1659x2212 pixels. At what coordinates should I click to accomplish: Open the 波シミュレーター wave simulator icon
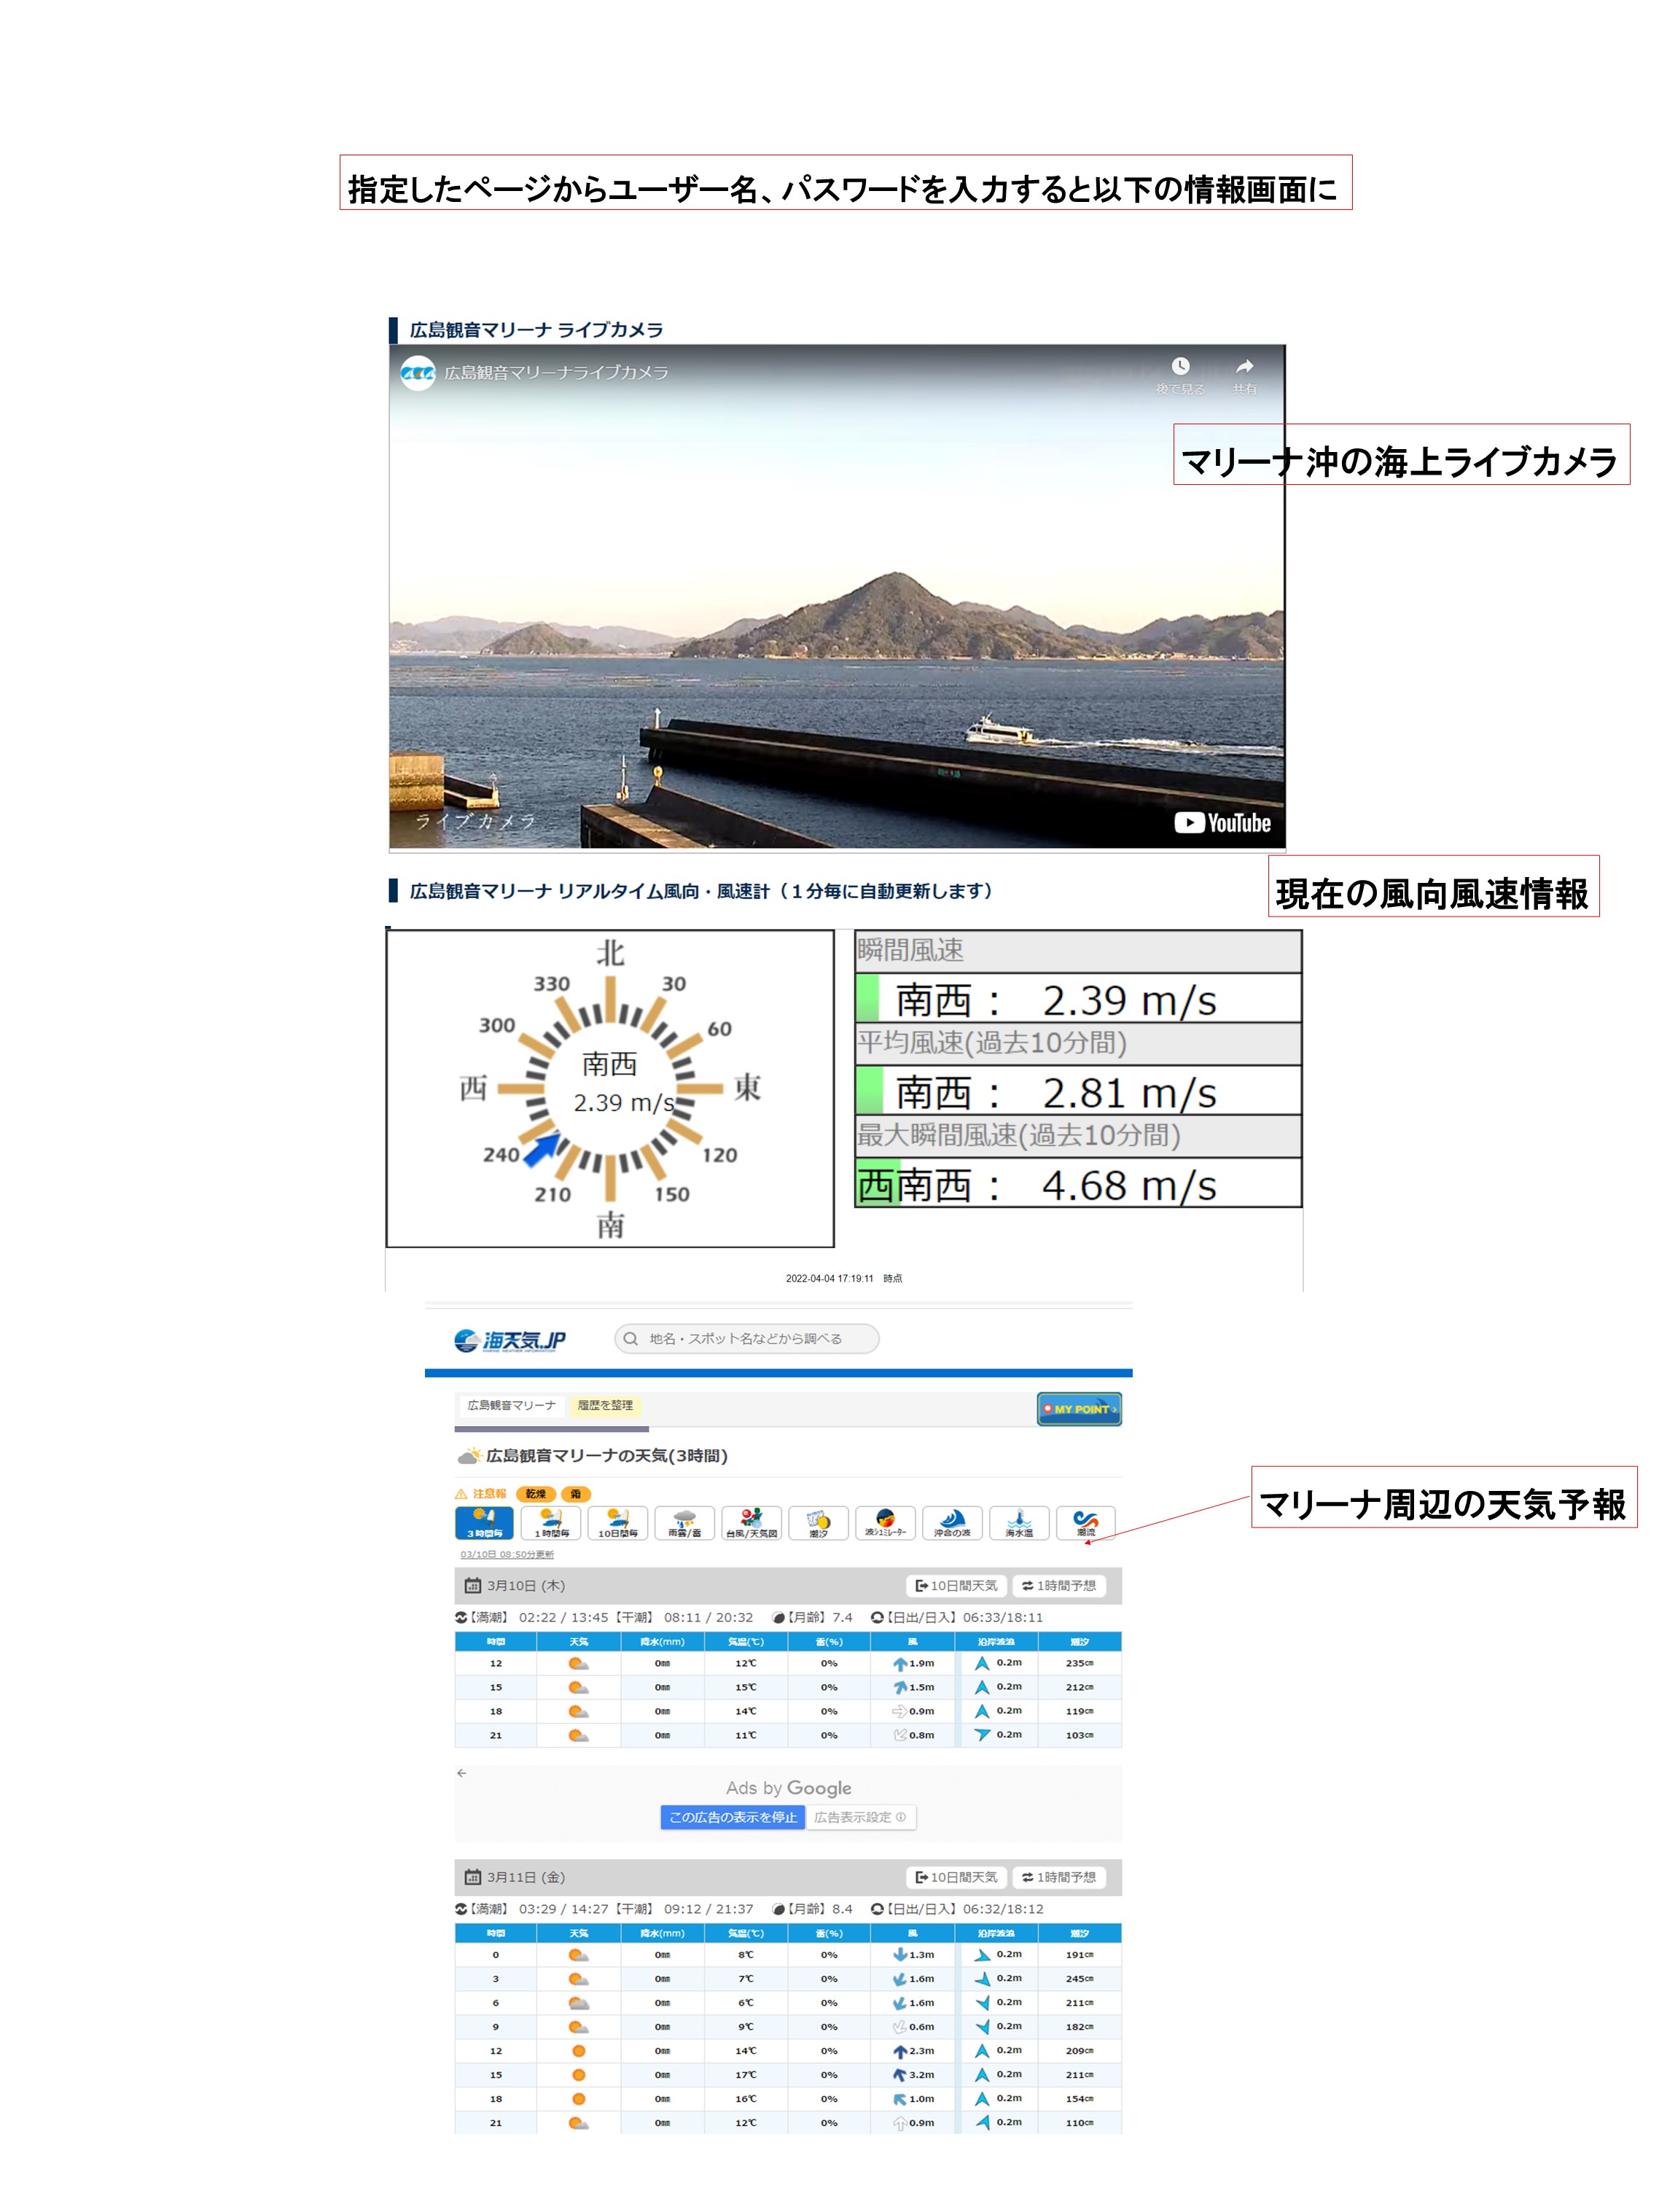[x=885, y=1522]
